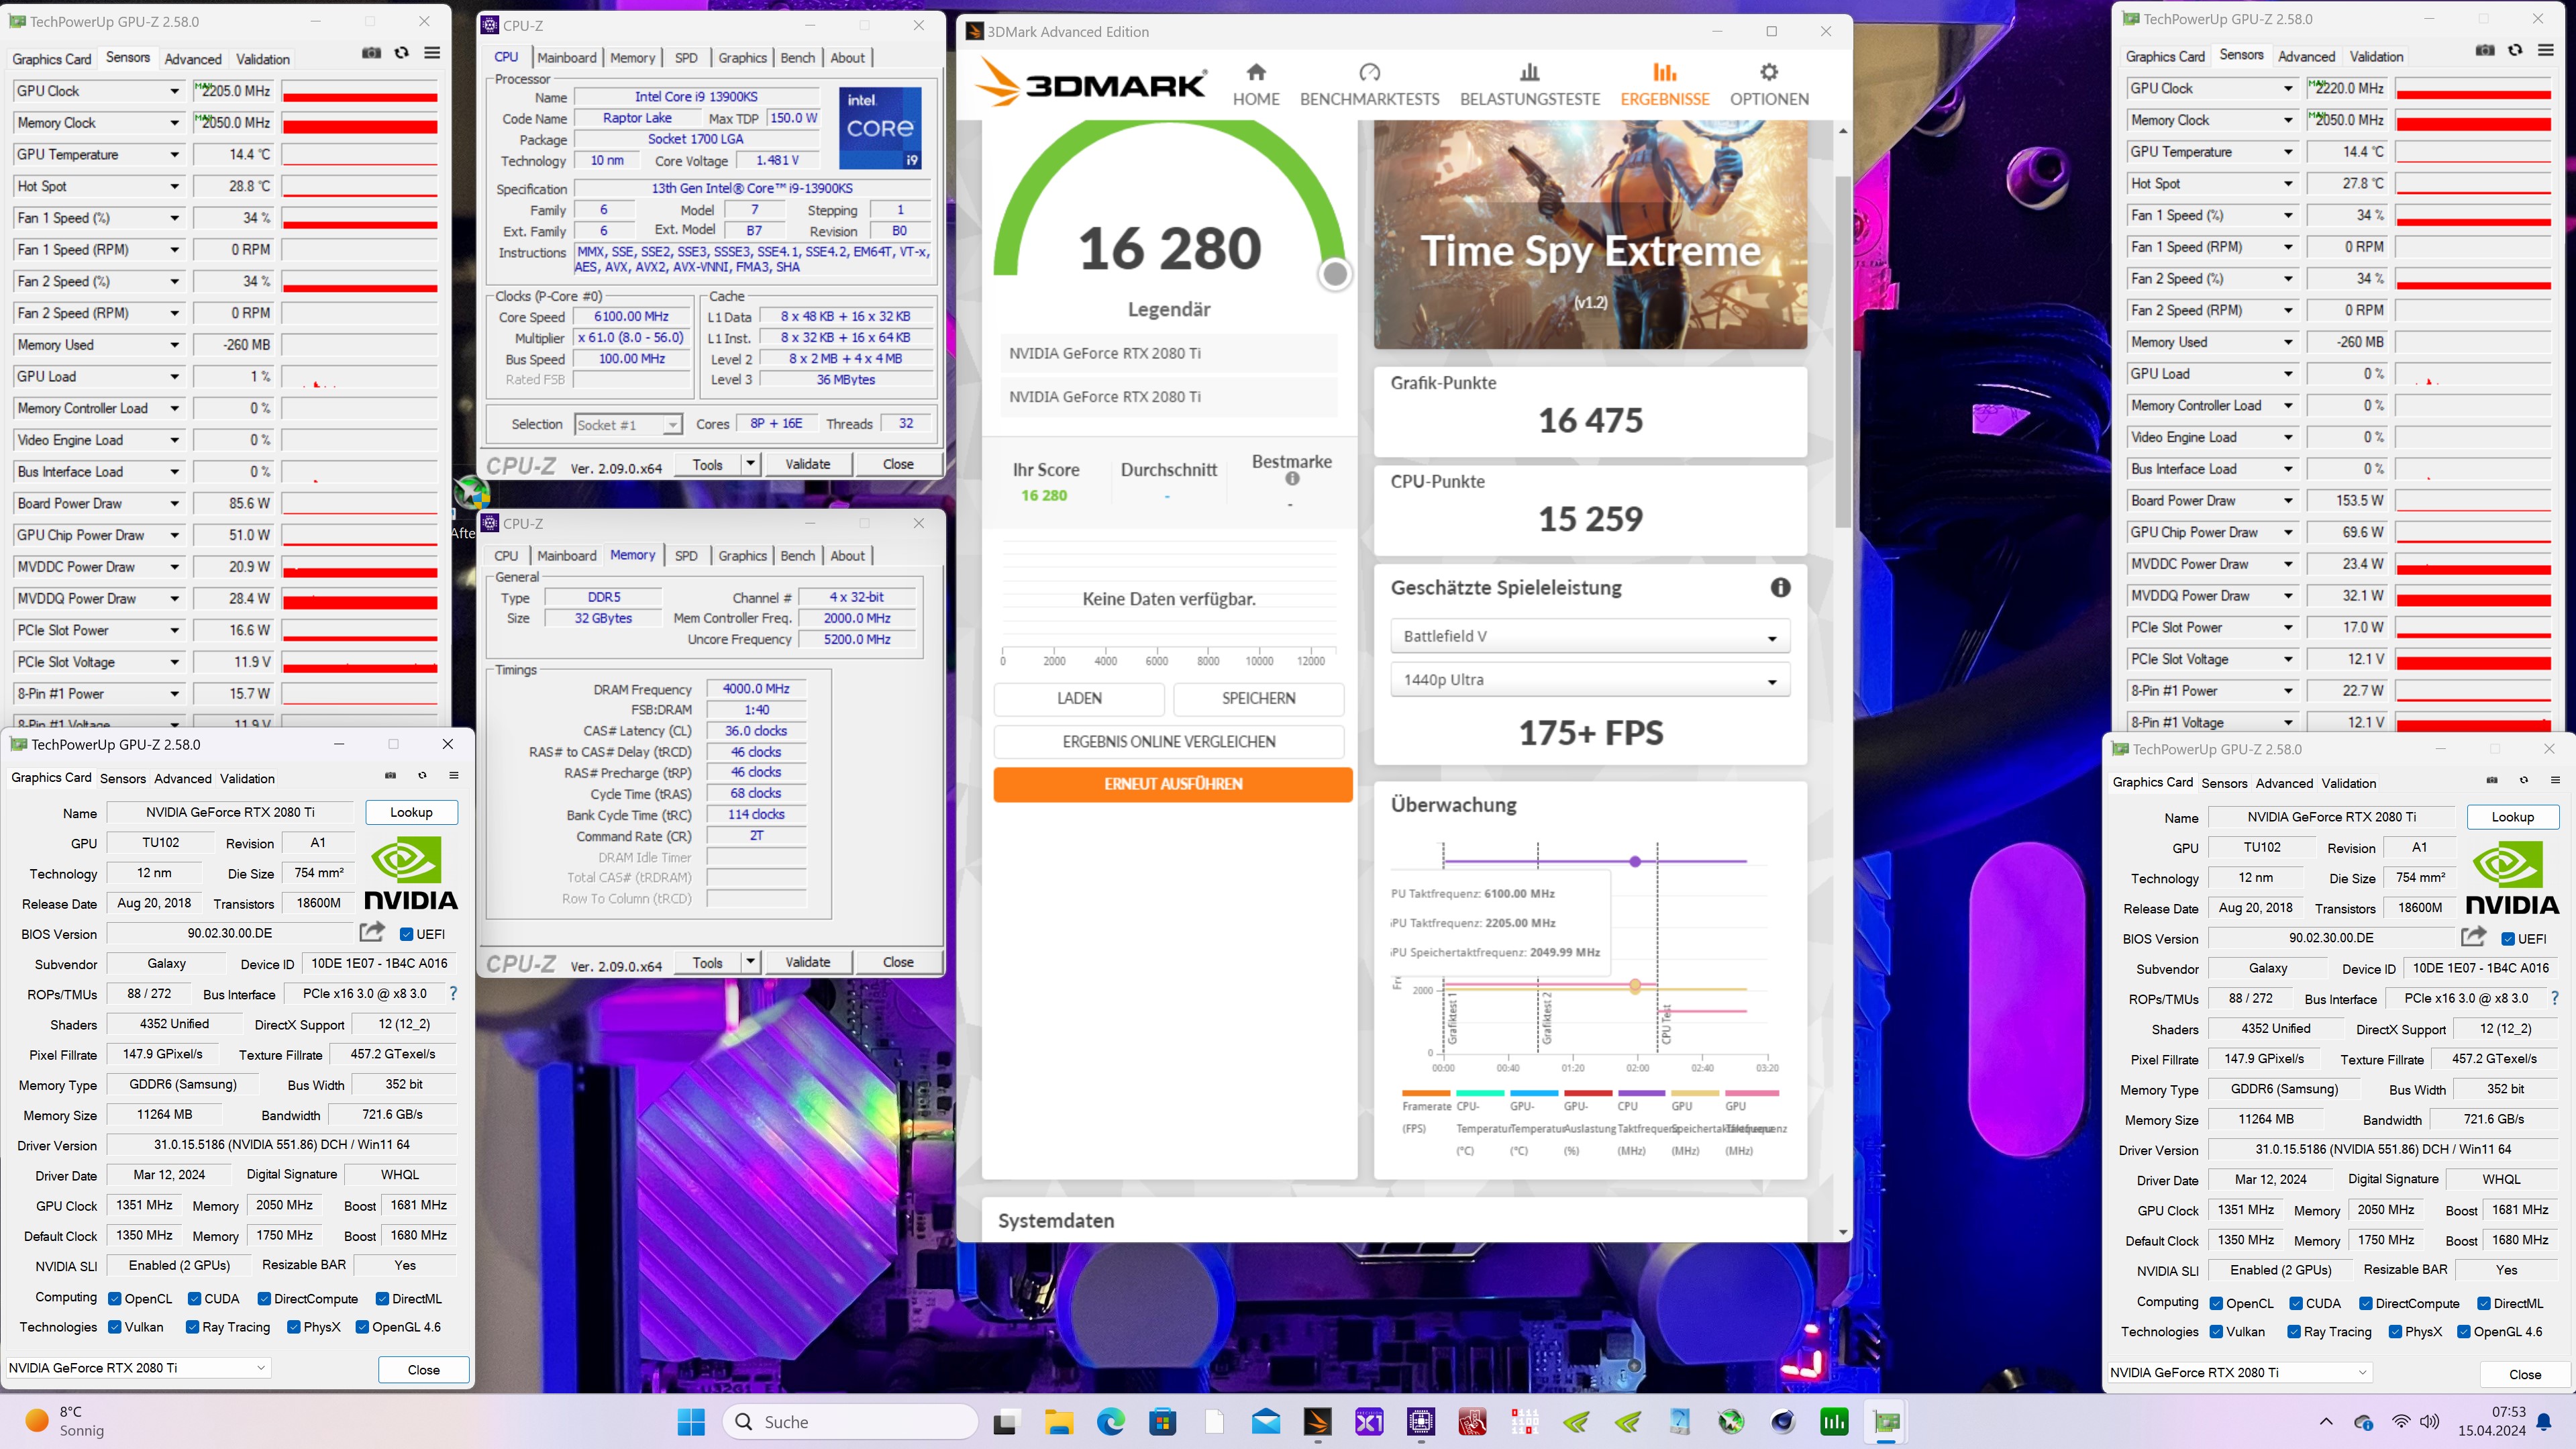Screen dimensions: 2576x1449
Task: Open File Explorer from taskbar
Action: pos(1059,1422)
